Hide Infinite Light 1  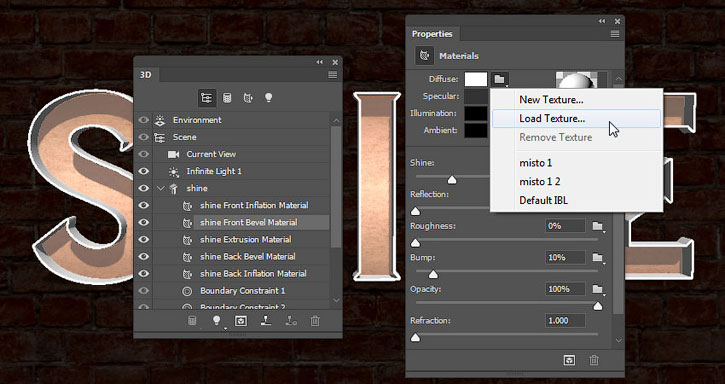click(x=144, y=171)
